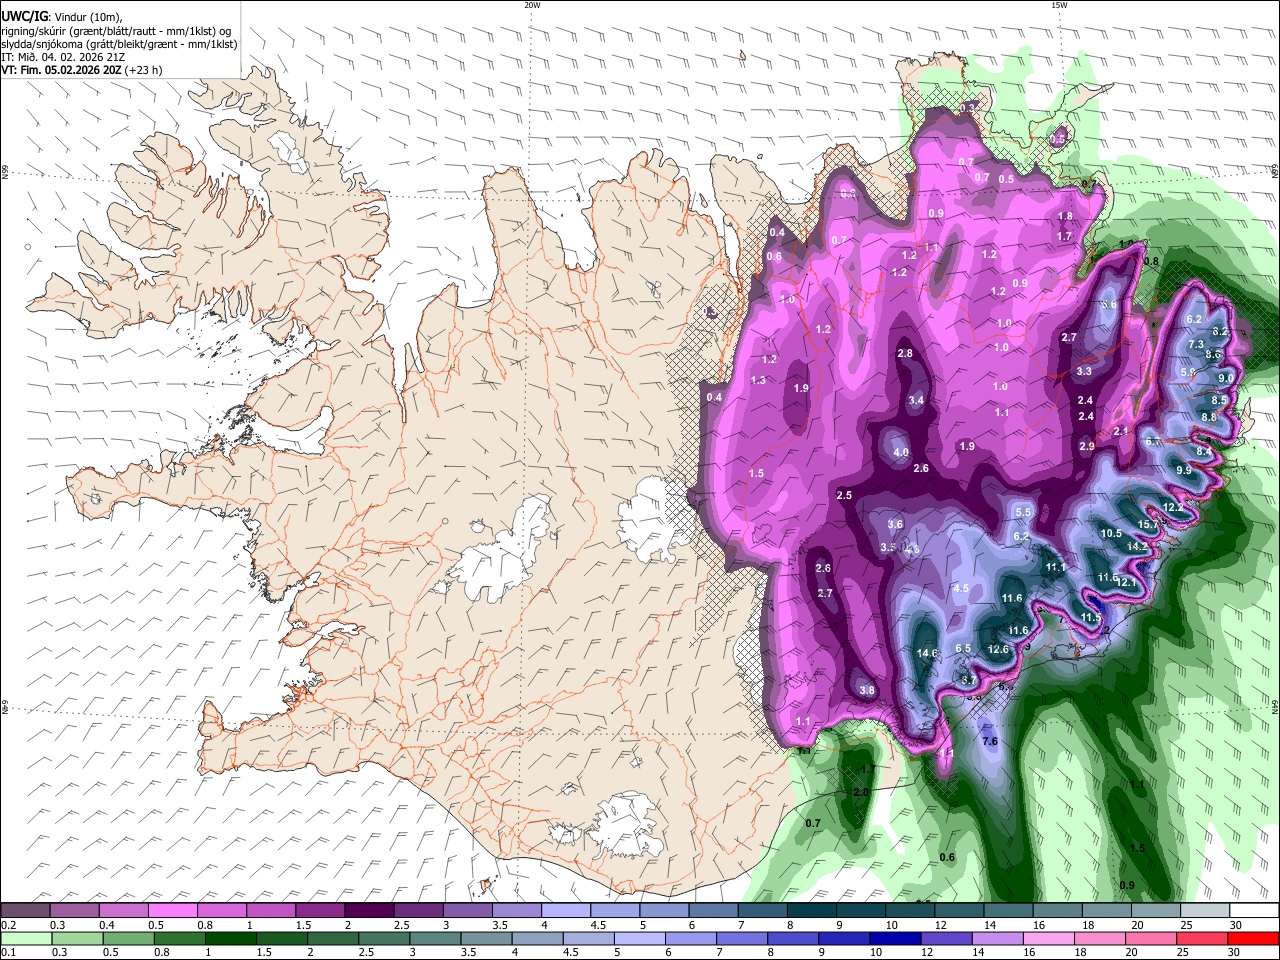Click the 12.6 precipitation value on map

pyautogui.click(x=998, y=649)
